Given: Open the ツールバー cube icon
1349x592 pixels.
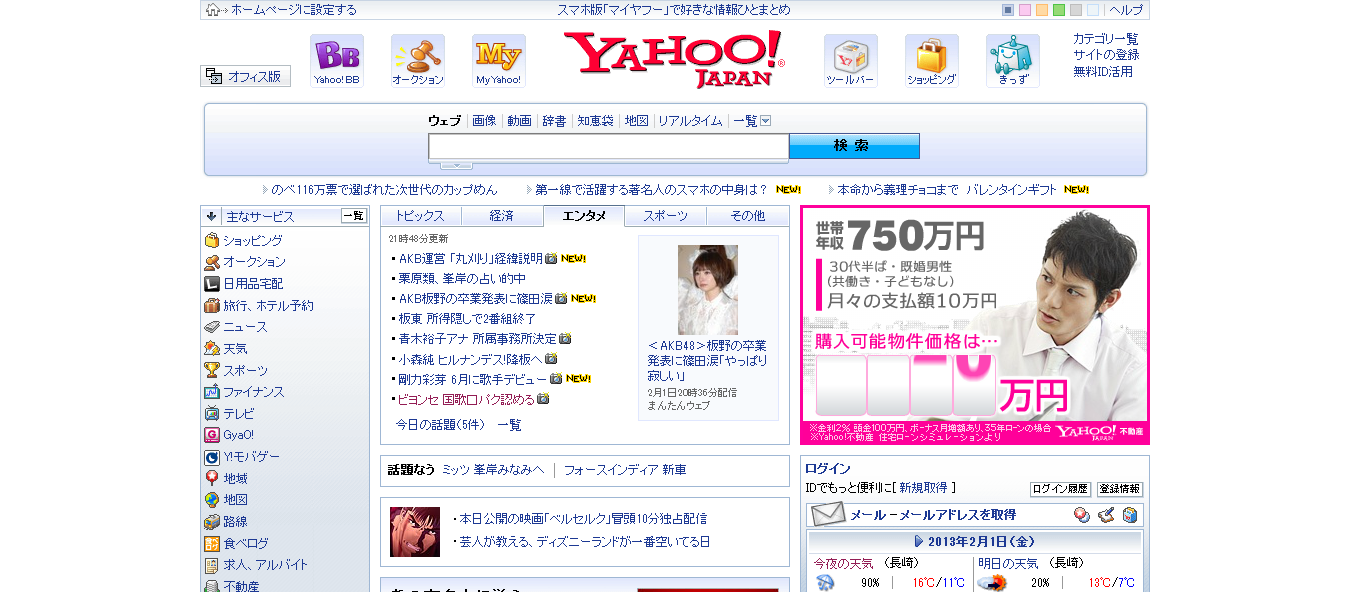Looking at the screenshot, I should coord(851,61).
